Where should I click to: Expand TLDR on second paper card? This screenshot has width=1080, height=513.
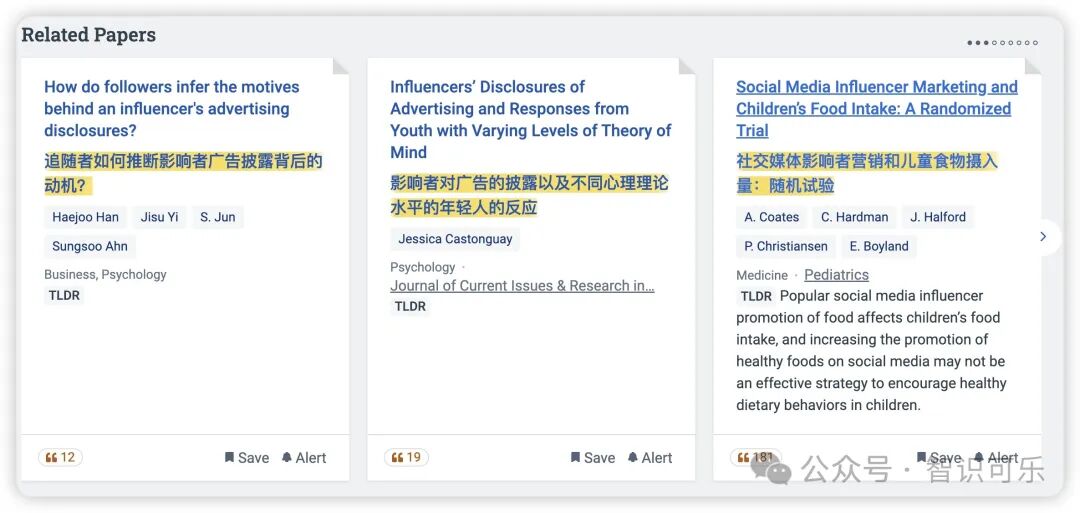[410, 306]
